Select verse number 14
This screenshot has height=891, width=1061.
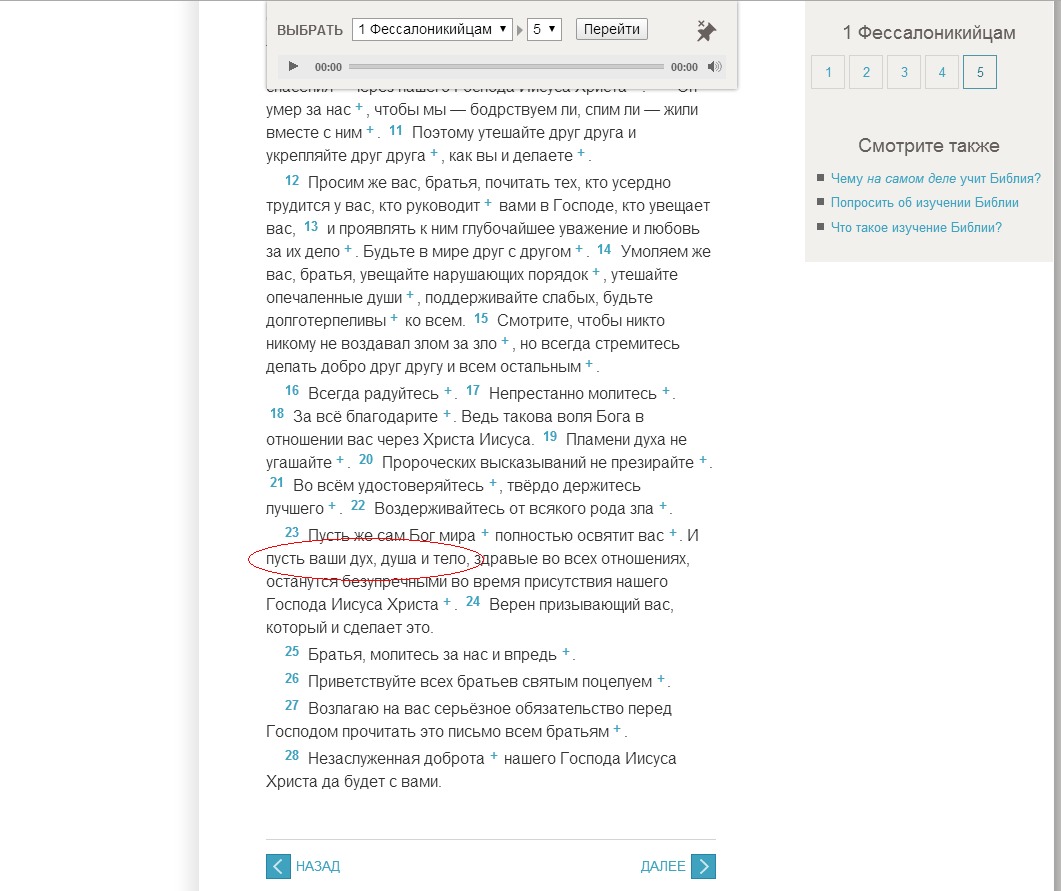point(604,250)
